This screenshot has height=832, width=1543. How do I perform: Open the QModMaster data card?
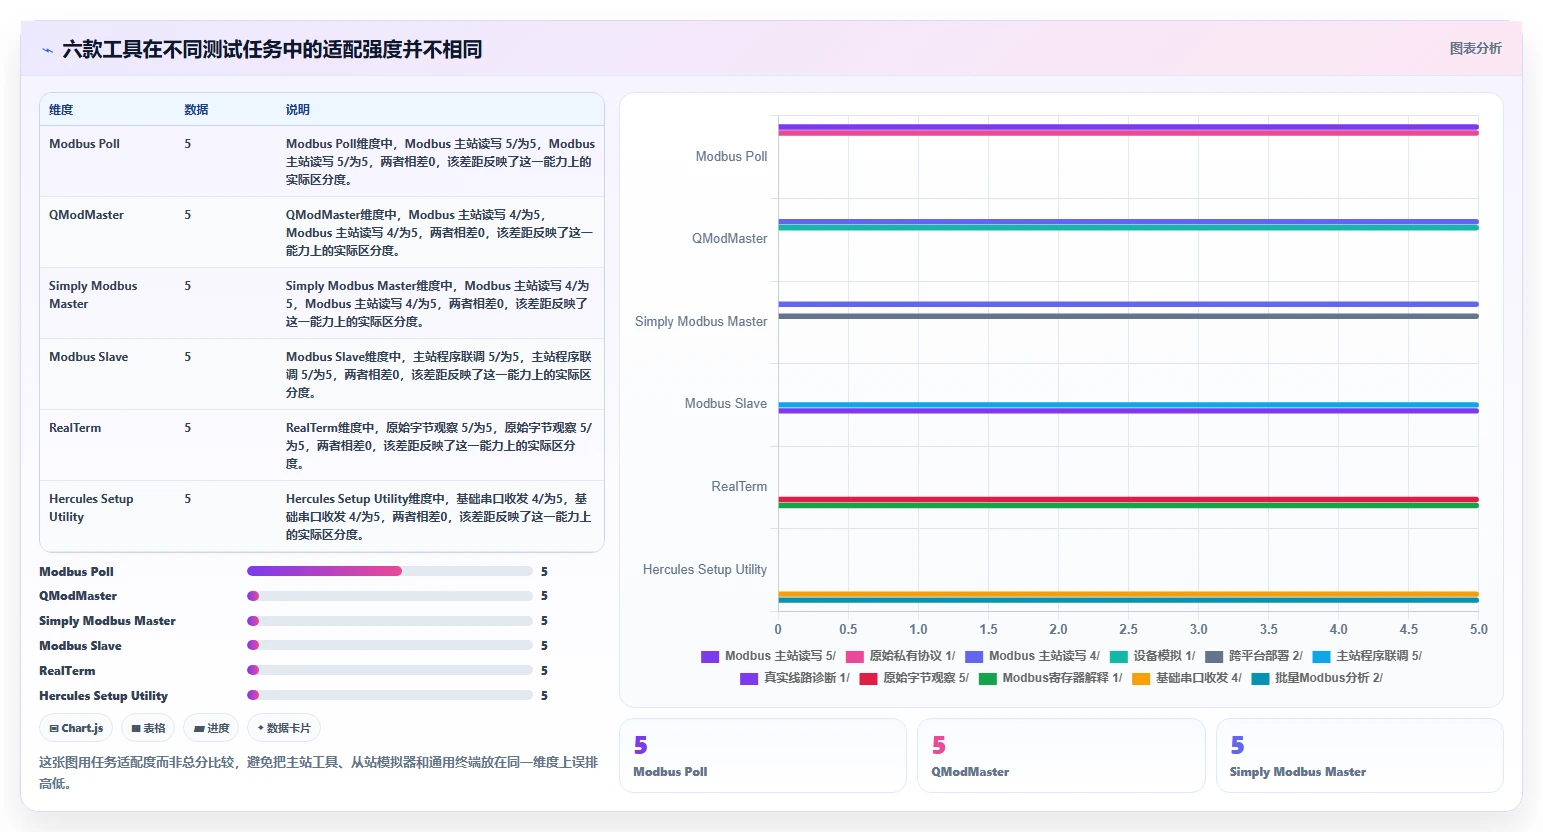point(1061,756)
